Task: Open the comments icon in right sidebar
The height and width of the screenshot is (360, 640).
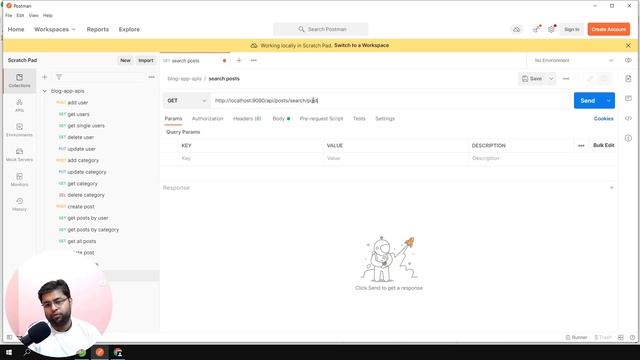Action: click(x=628, y=98)
